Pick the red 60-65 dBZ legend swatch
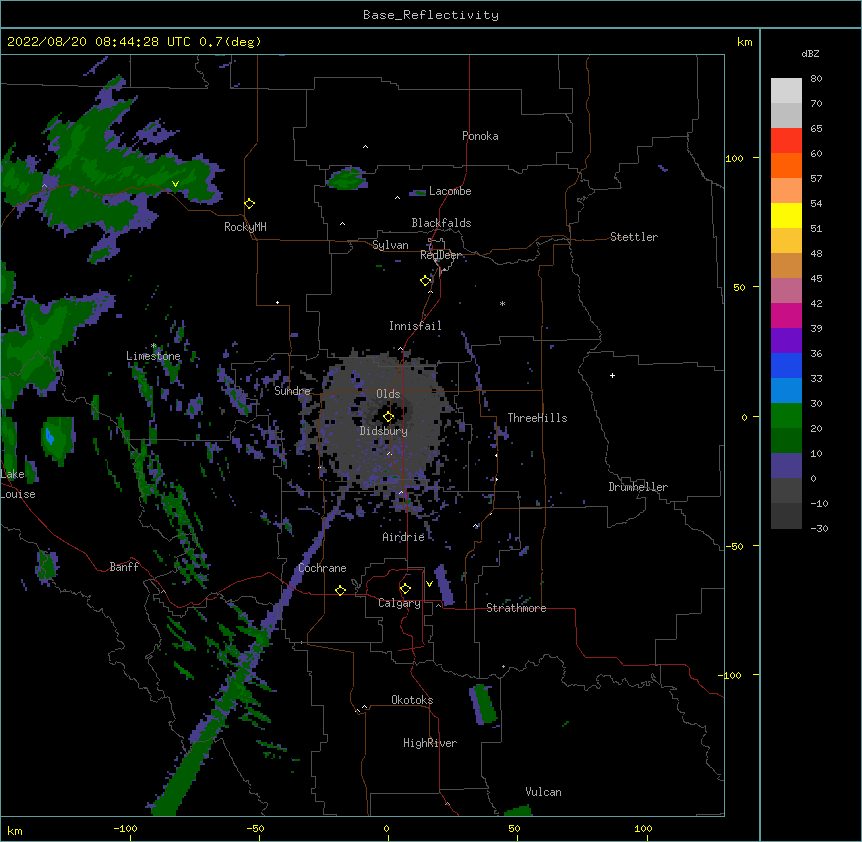The width and height of the screenshot is (862, 842). click(786, 141)
